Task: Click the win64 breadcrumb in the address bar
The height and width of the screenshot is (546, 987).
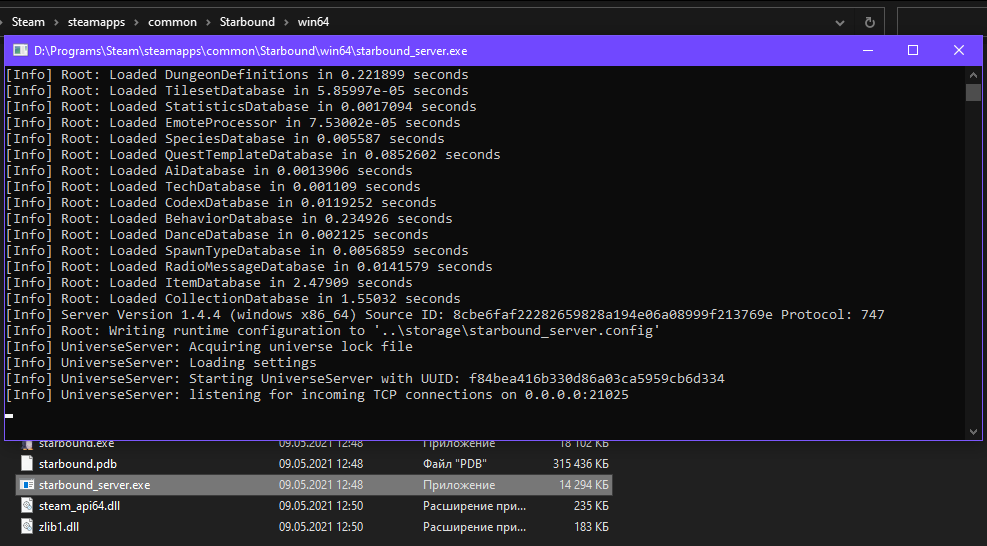Action: click(313, 22)
